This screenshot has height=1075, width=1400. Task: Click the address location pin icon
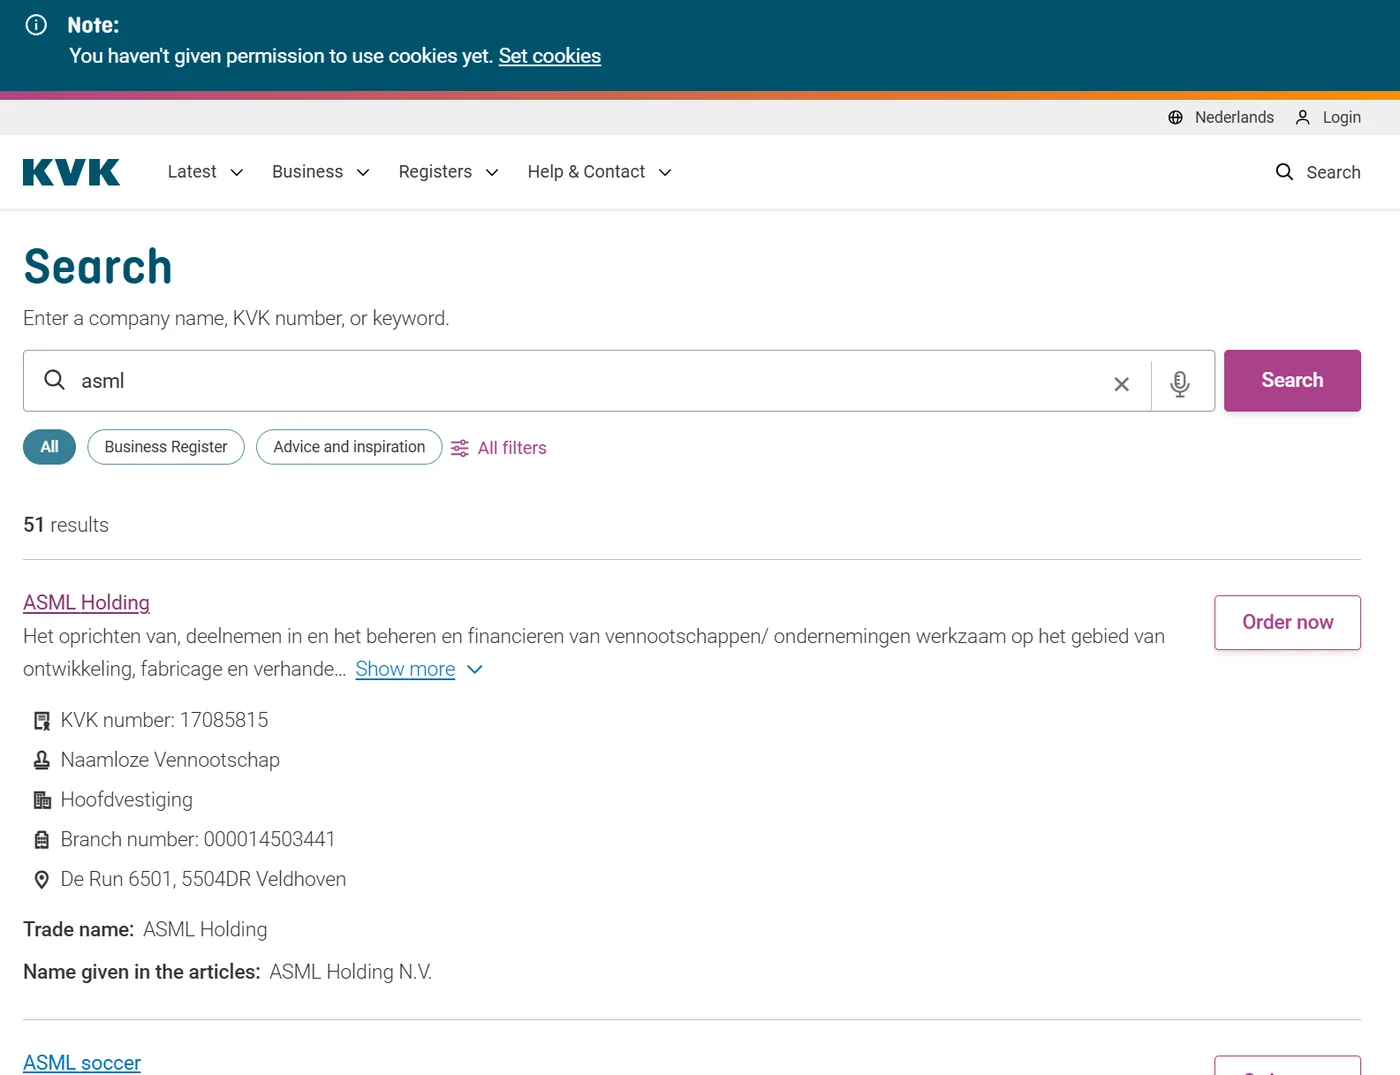42,880
